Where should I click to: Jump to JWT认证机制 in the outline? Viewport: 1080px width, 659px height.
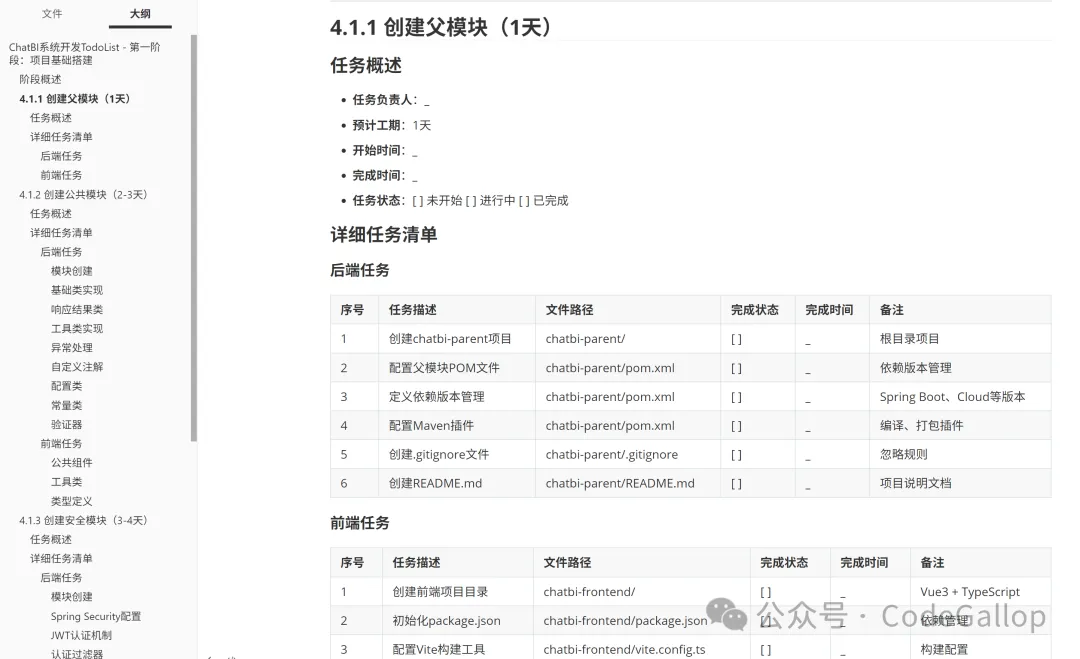click(81, 636)
